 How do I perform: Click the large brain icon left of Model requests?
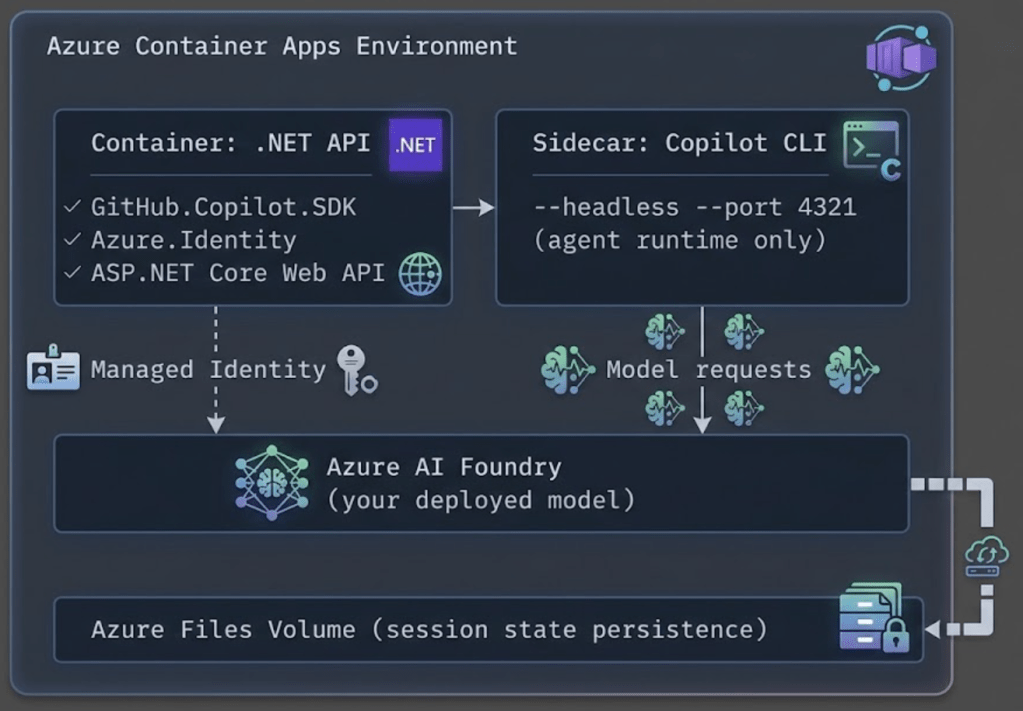pos(567,370)
